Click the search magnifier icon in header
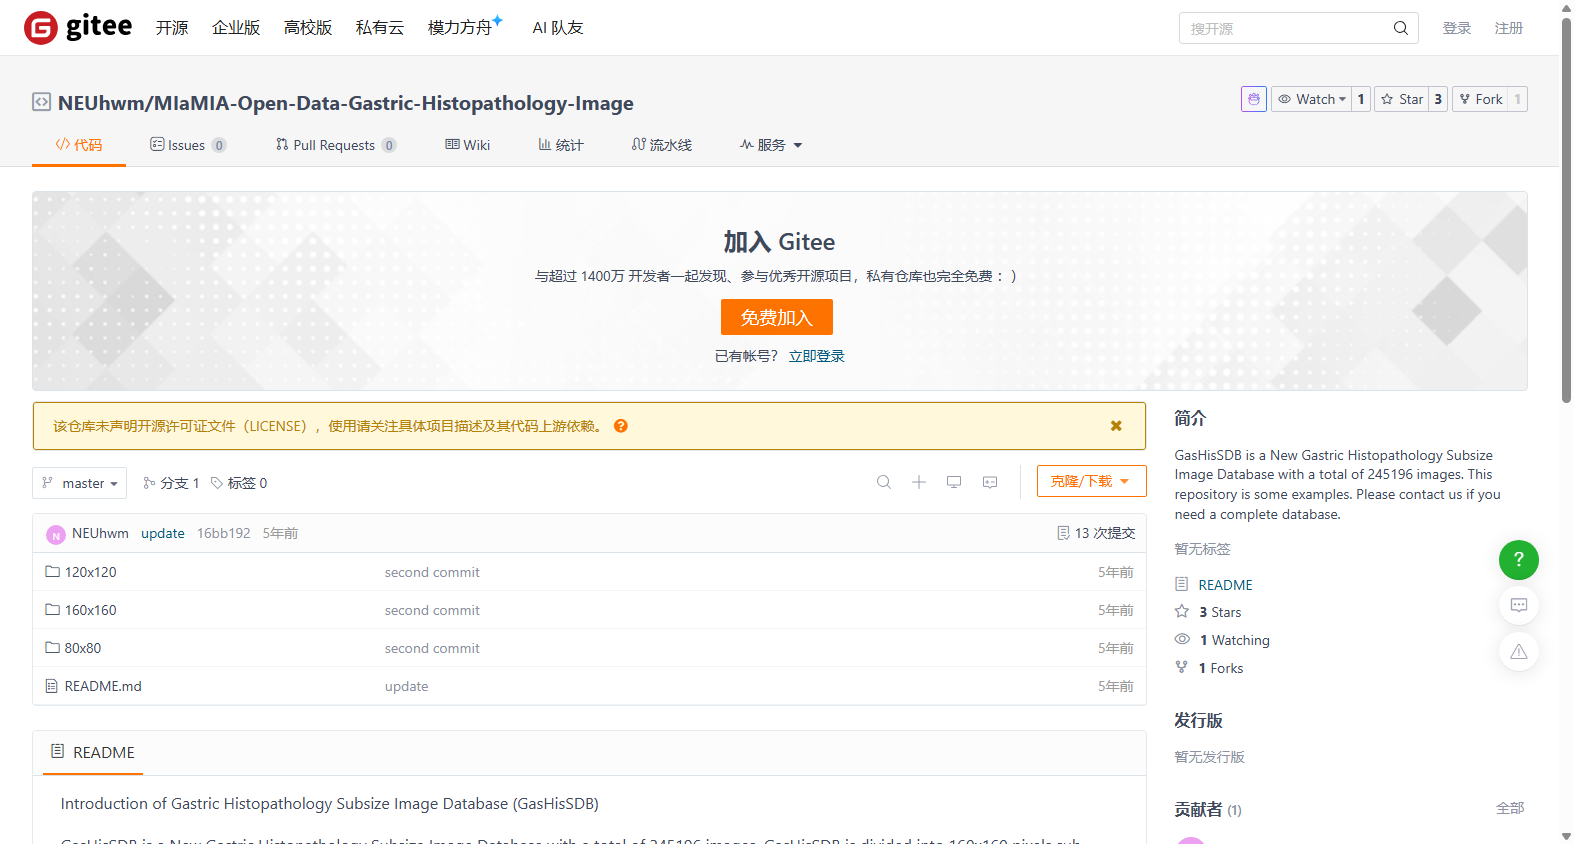 point(1401,28)
